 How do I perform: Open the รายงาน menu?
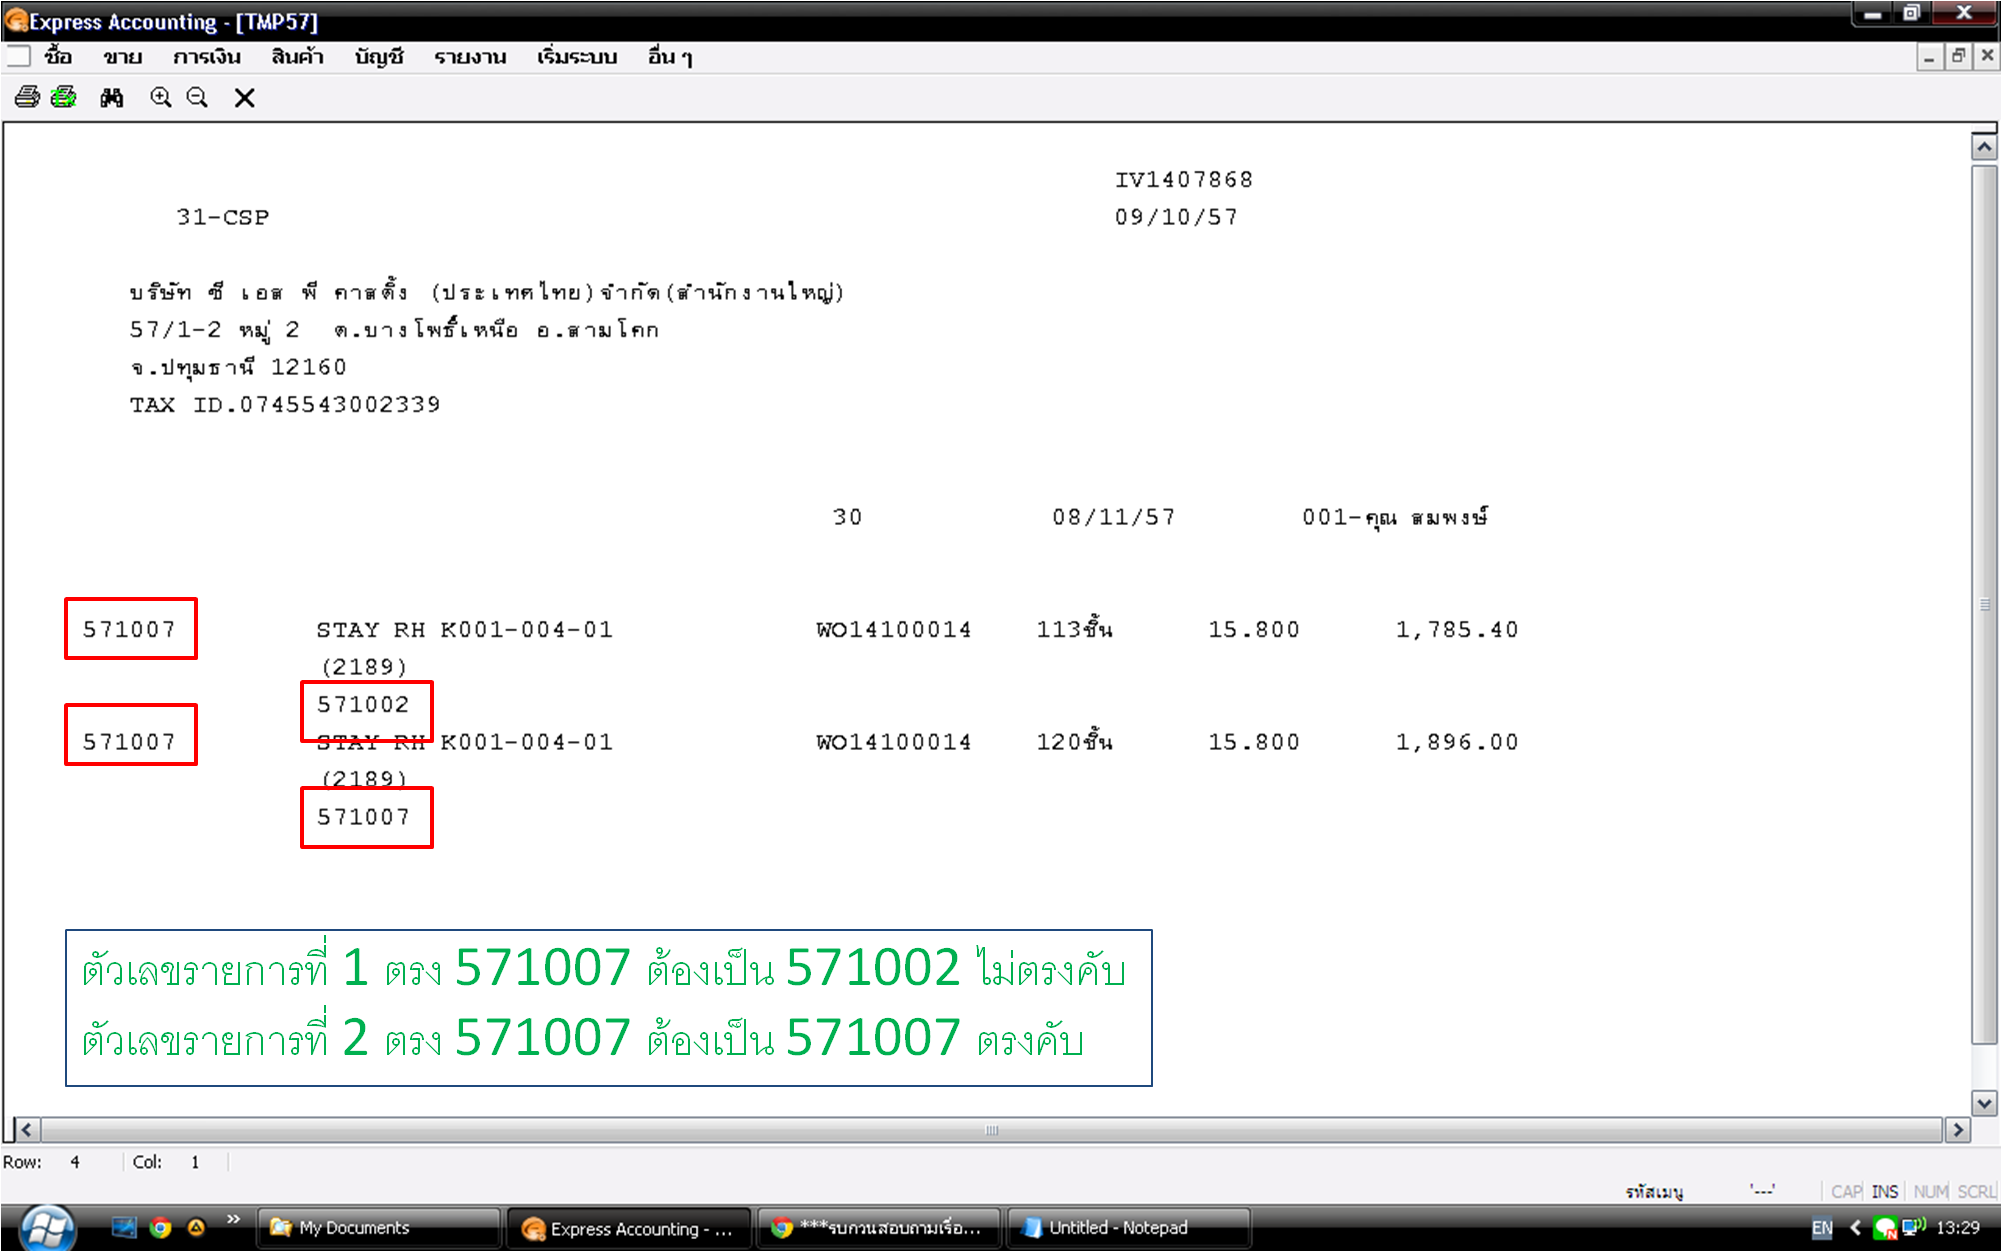click(470, 57)
